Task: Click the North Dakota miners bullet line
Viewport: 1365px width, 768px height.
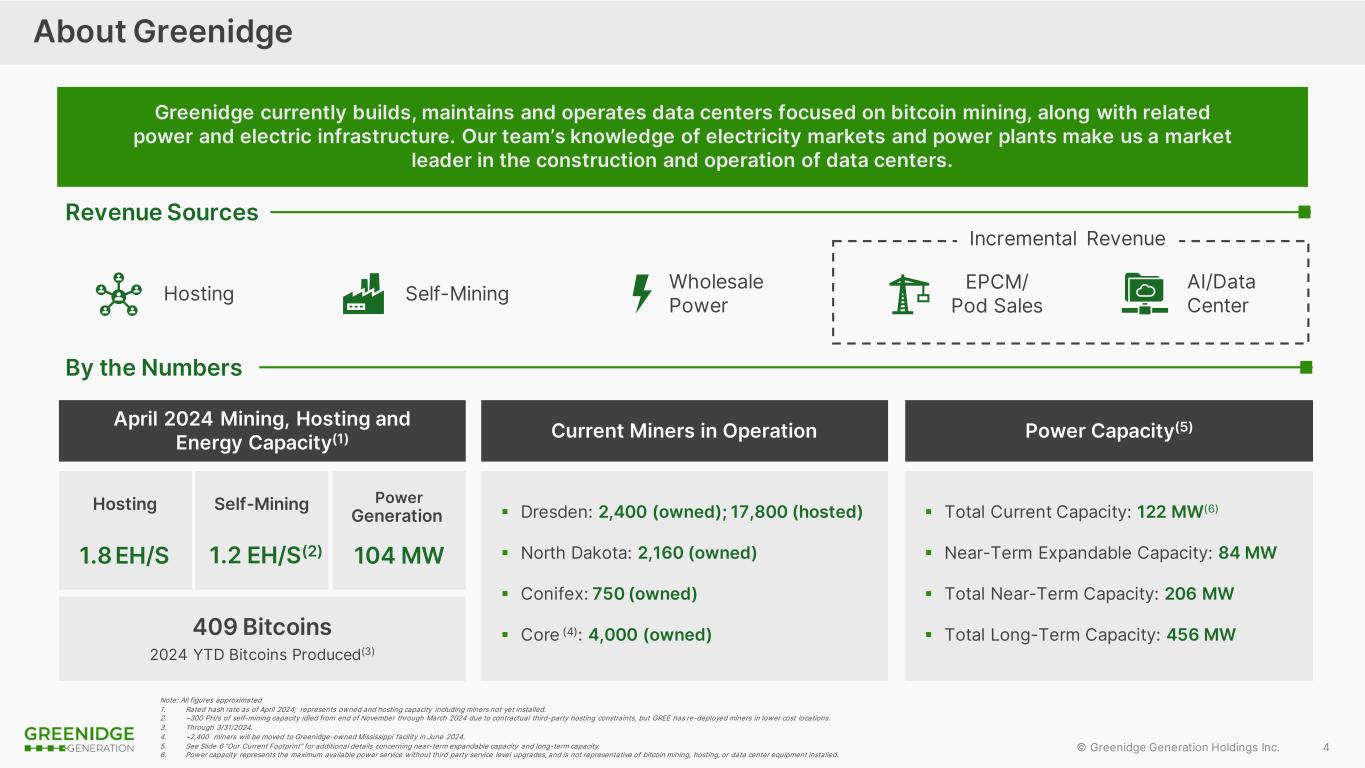Action: click(x=630, y=553)
